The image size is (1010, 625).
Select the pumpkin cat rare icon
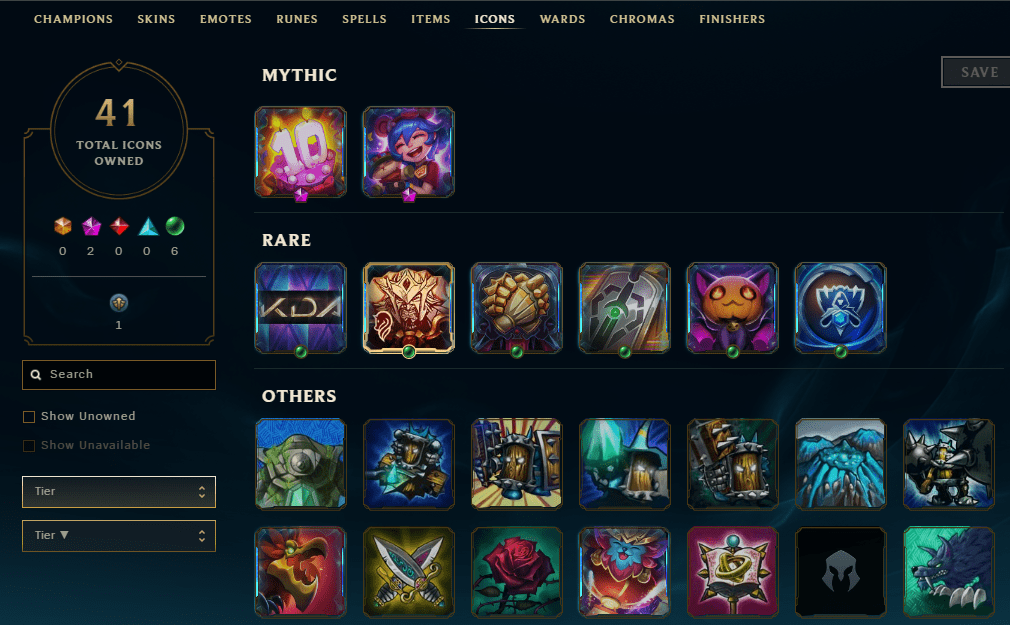pyautogui.click(x=732, y=308)
